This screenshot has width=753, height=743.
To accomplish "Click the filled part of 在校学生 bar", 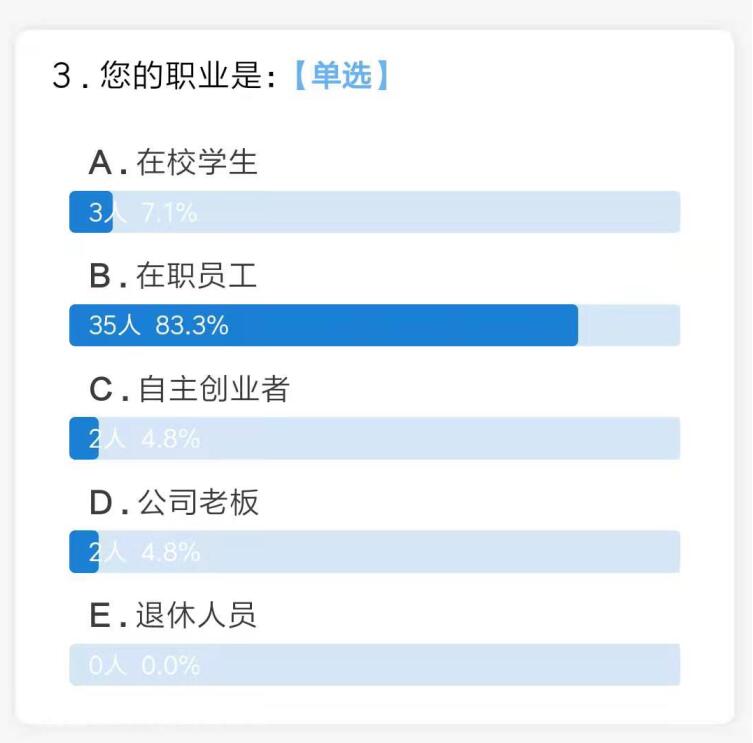I will point(91,212).
